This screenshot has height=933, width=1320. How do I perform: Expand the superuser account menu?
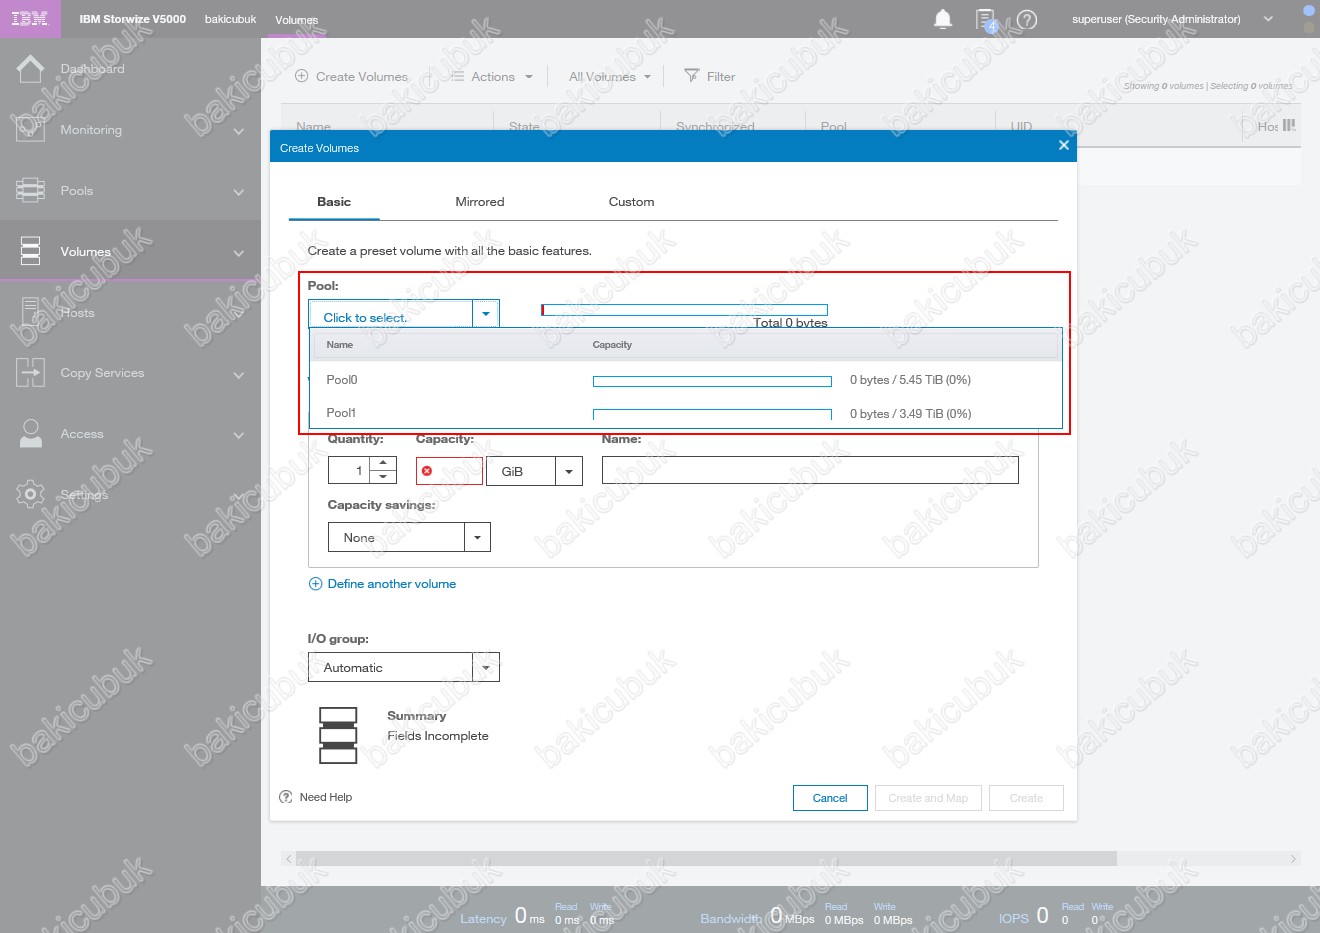coord(1268,19)
